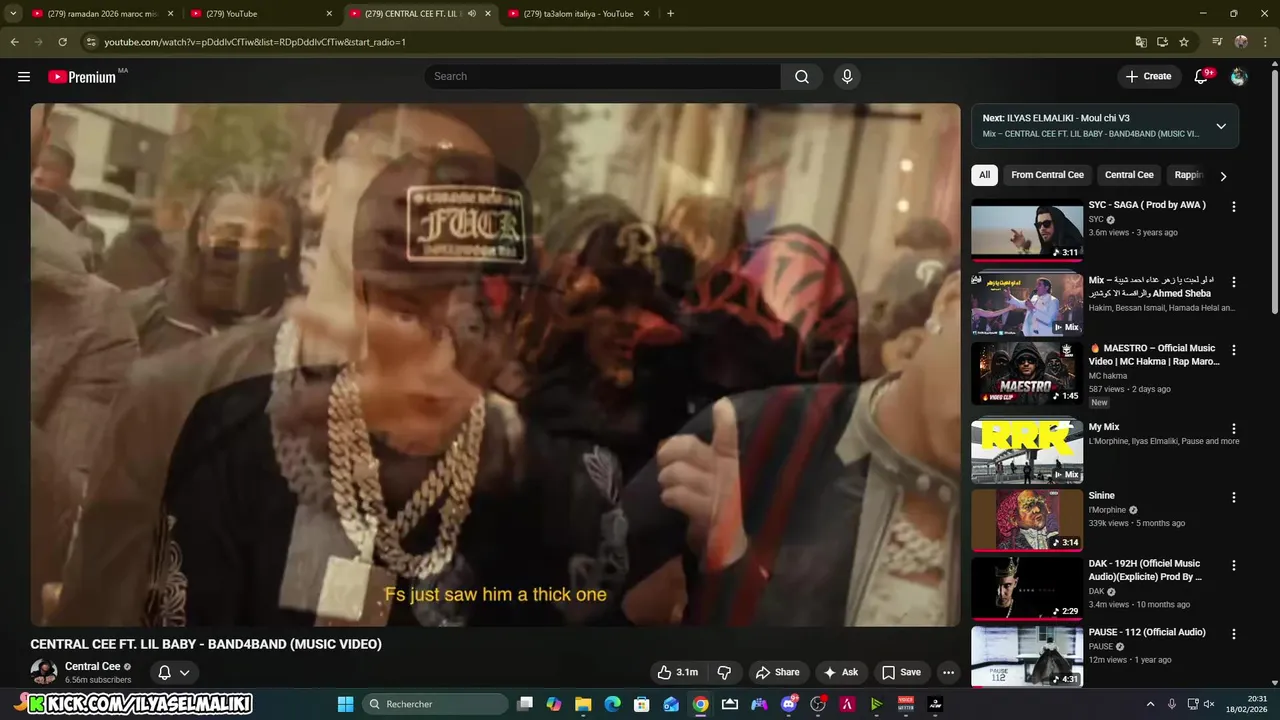Open the YouTube account avatar menu
The width and height of the screenshot is (1280, 720).
click(x=1239, y=76)
